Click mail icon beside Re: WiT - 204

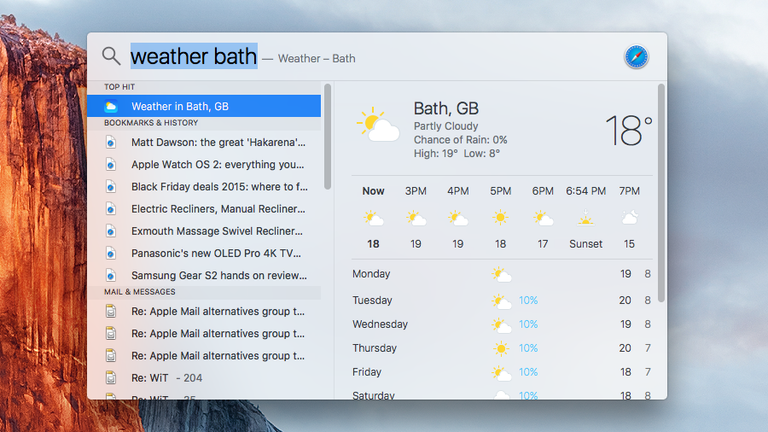(x=111, y=378)
